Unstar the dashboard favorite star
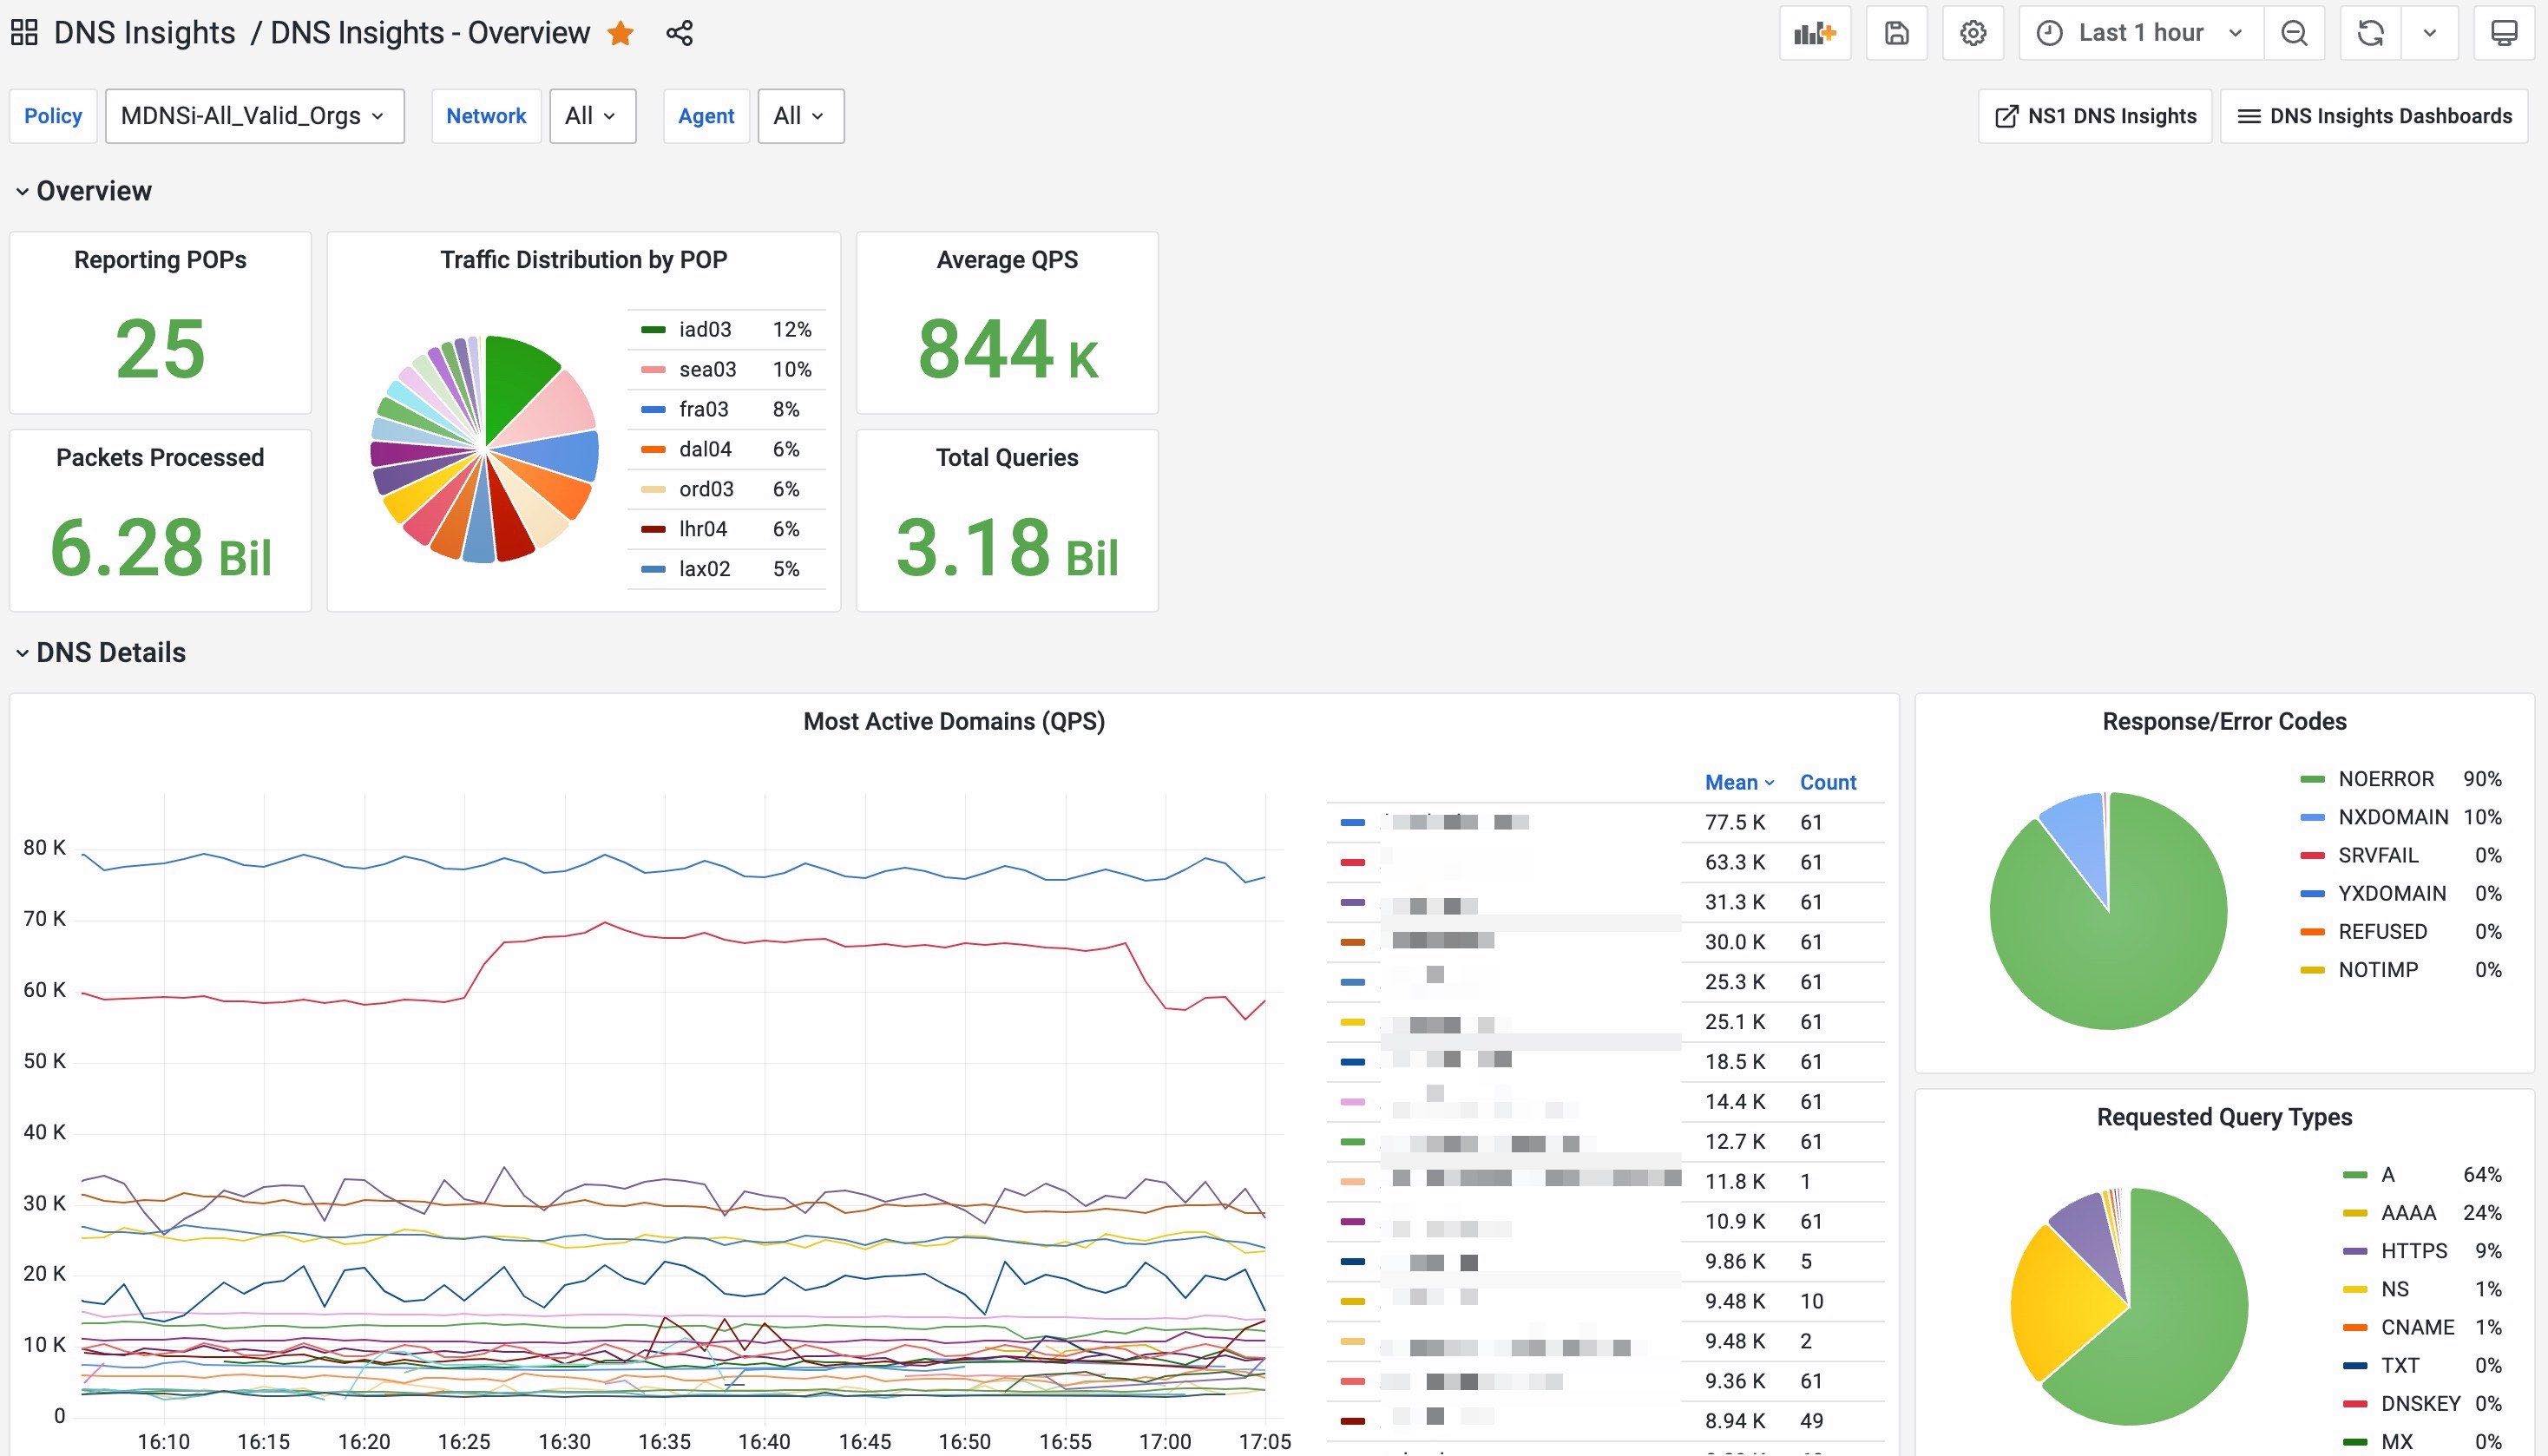 [x=621, y=33]
